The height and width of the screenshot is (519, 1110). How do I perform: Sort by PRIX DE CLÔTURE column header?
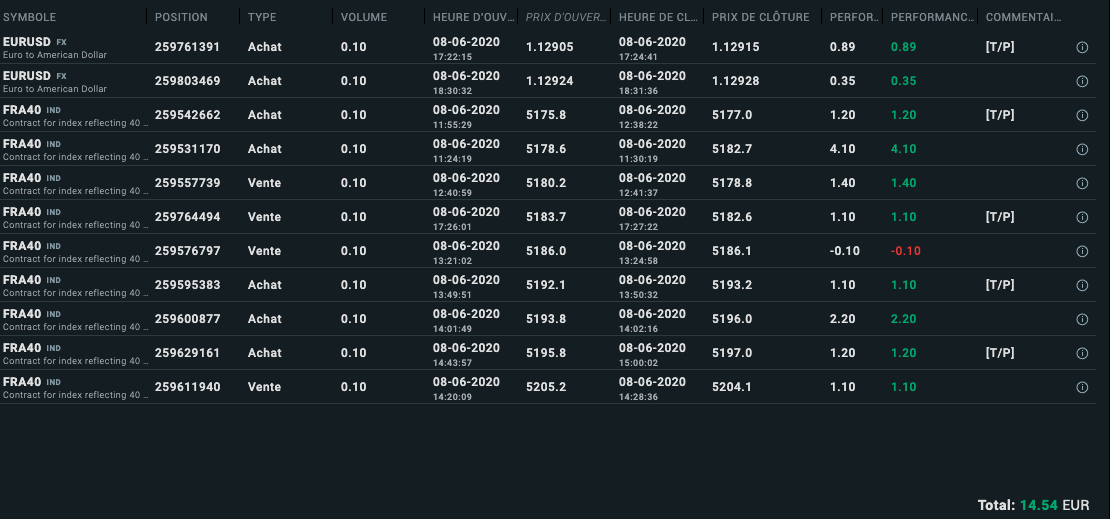[x=760, y=18]
